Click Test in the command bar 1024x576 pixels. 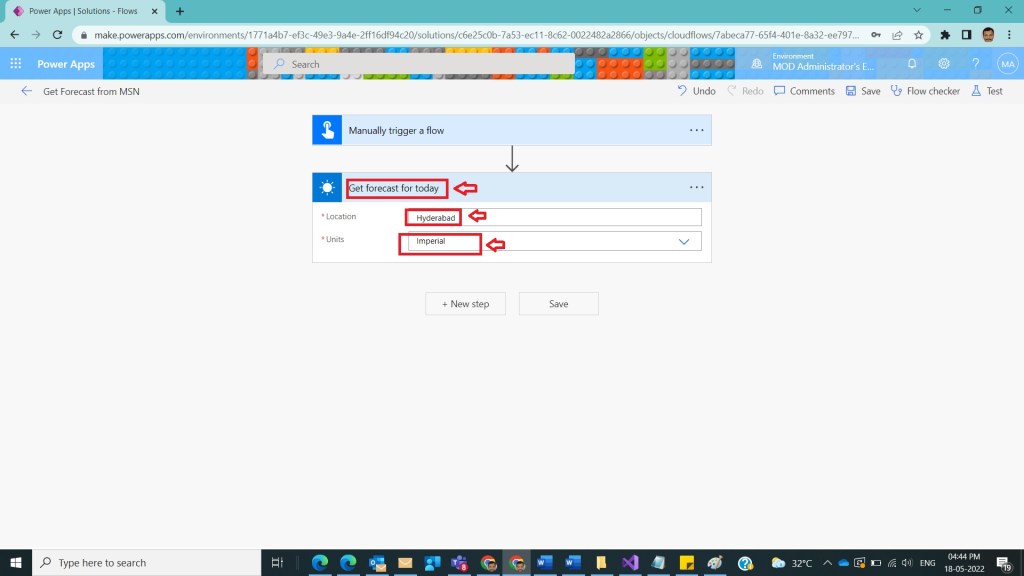pyautogui.click(x=986, y=91)
